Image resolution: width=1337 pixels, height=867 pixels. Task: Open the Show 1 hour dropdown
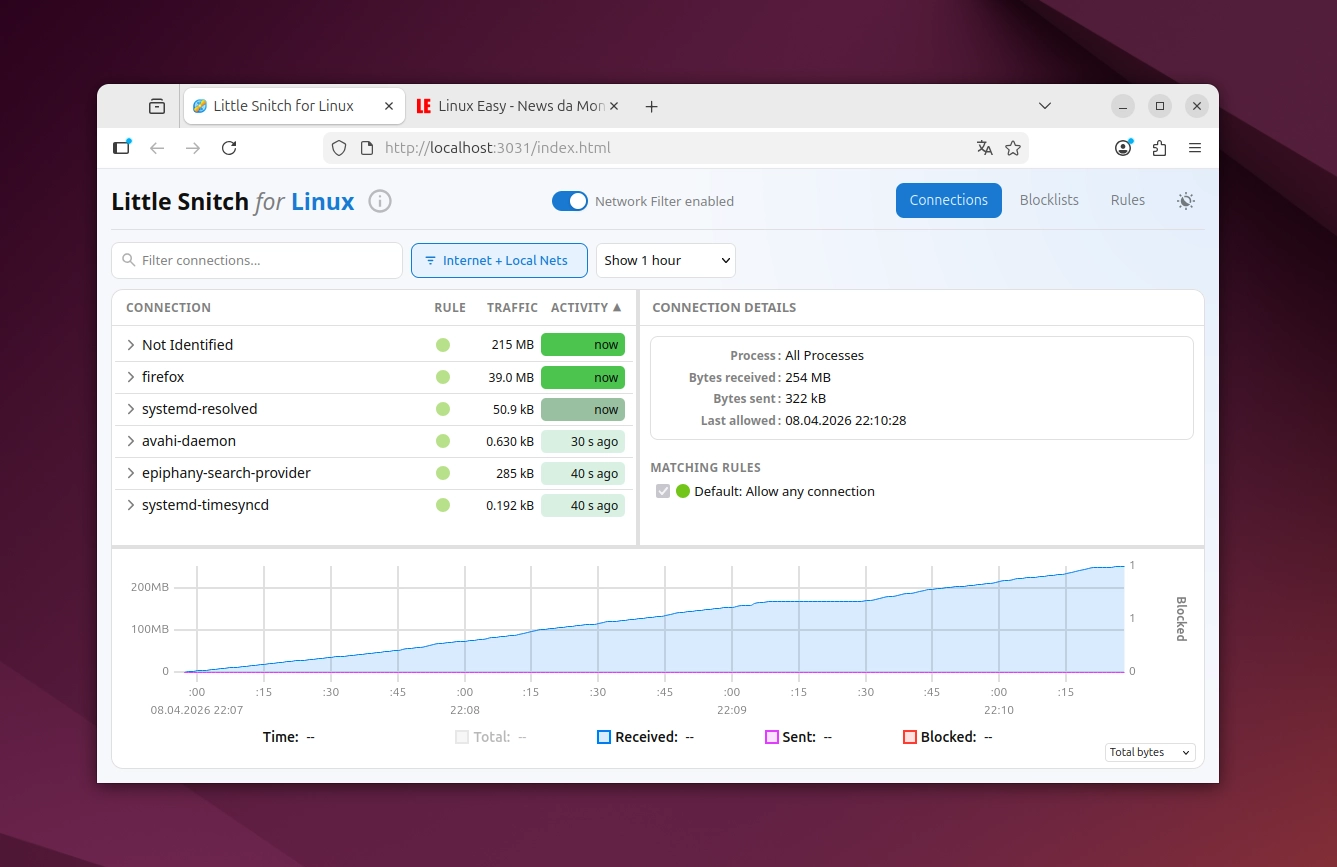pos(665,260)
